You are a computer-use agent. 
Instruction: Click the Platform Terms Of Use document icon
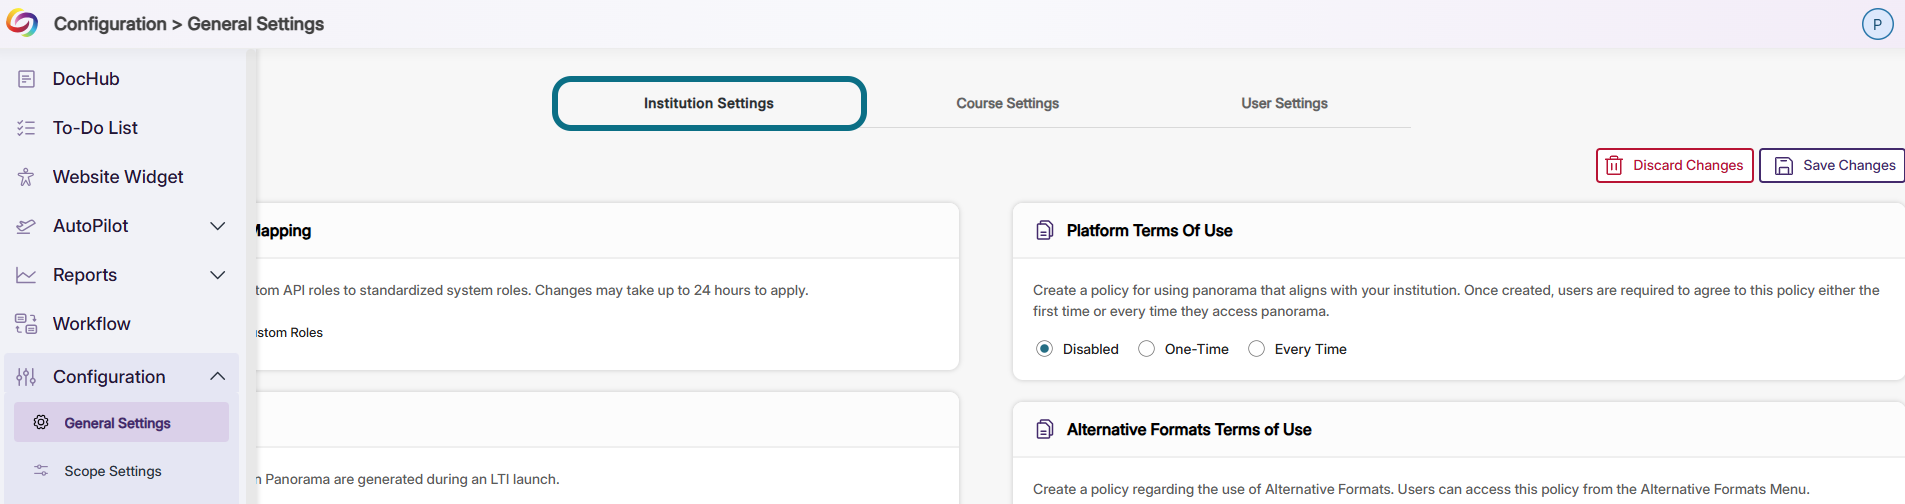(x=1045, y=230)
